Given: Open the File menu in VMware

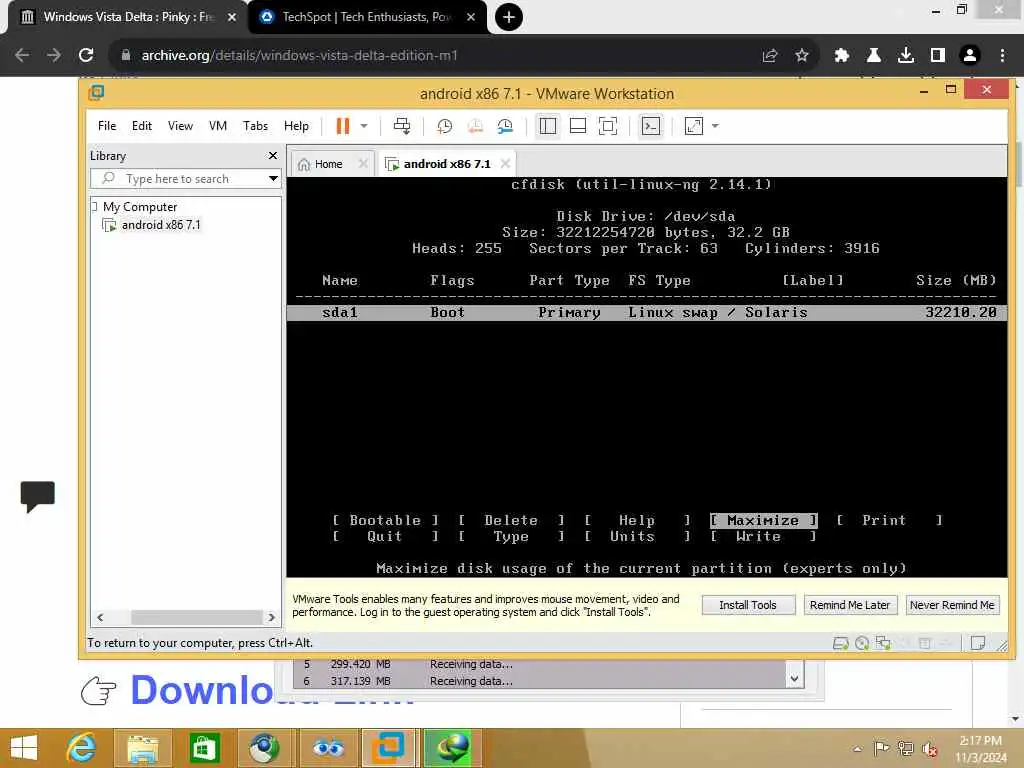Looking at the screenshot, I should click(x=106, y=126).
